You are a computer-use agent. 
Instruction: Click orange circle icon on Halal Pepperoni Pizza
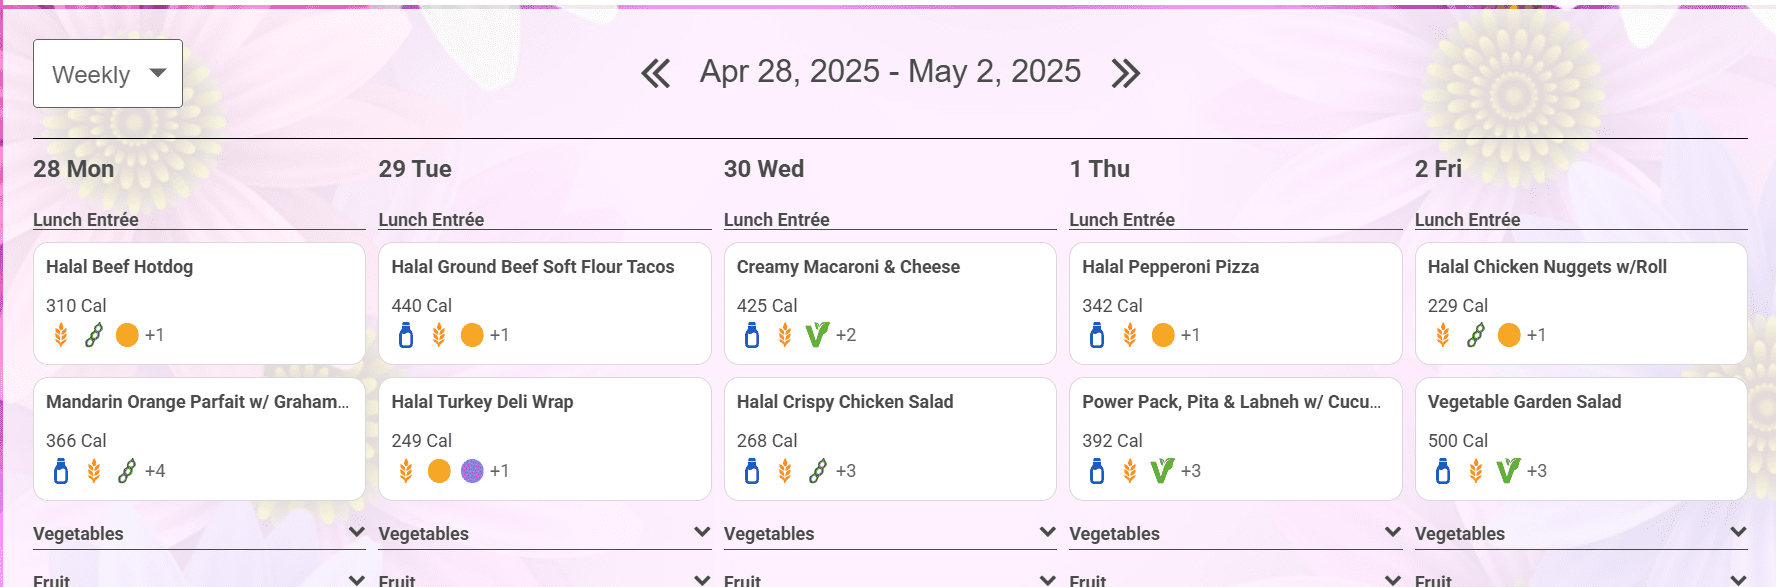1163,335
